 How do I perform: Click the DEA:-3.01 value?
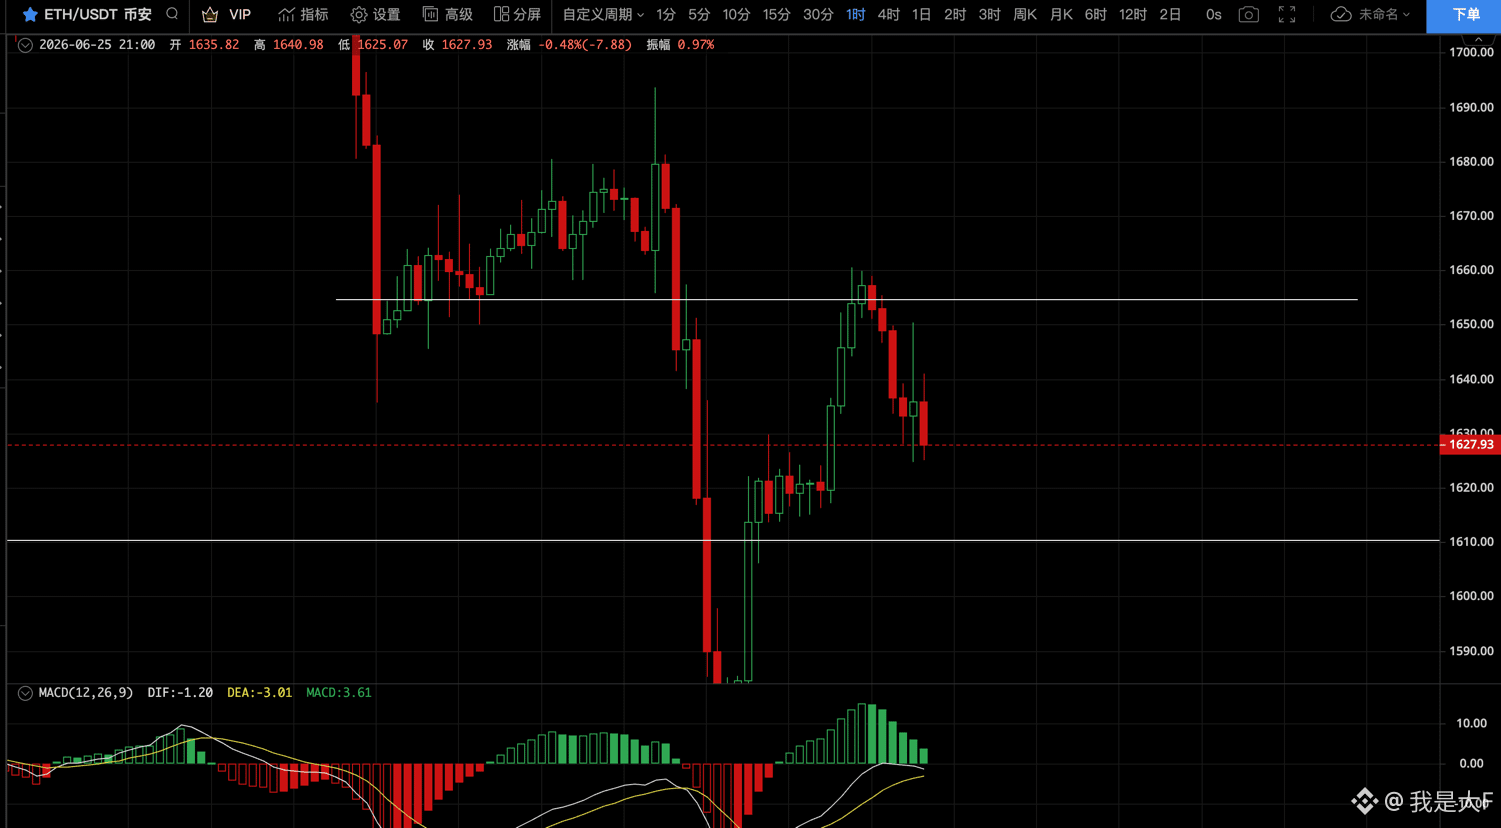(x=259, y=692)
